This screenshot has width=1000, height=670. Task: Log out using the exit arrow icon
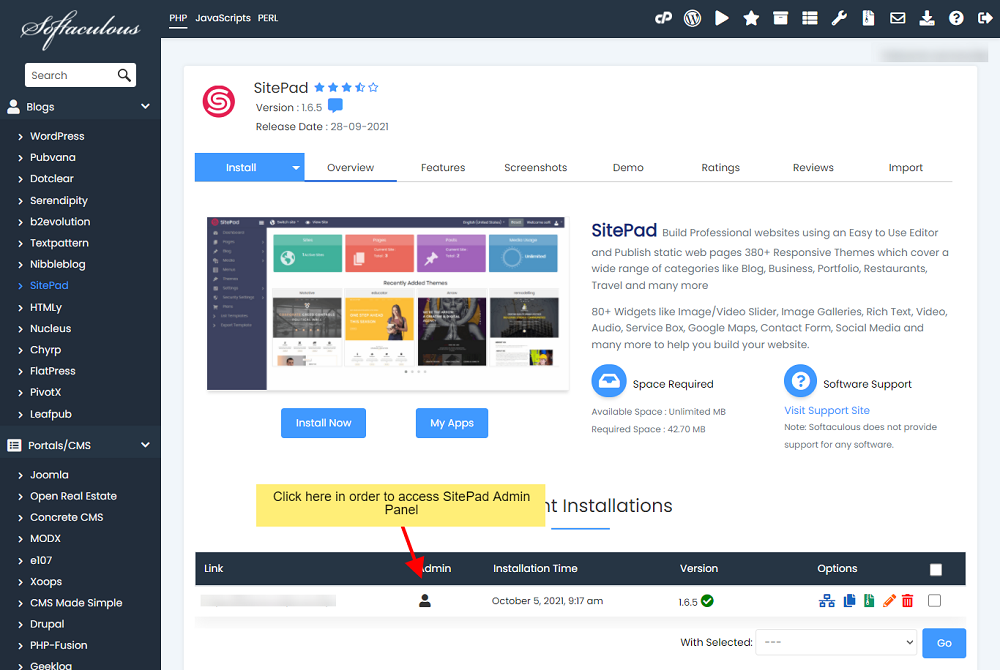[x=985, y=18]
